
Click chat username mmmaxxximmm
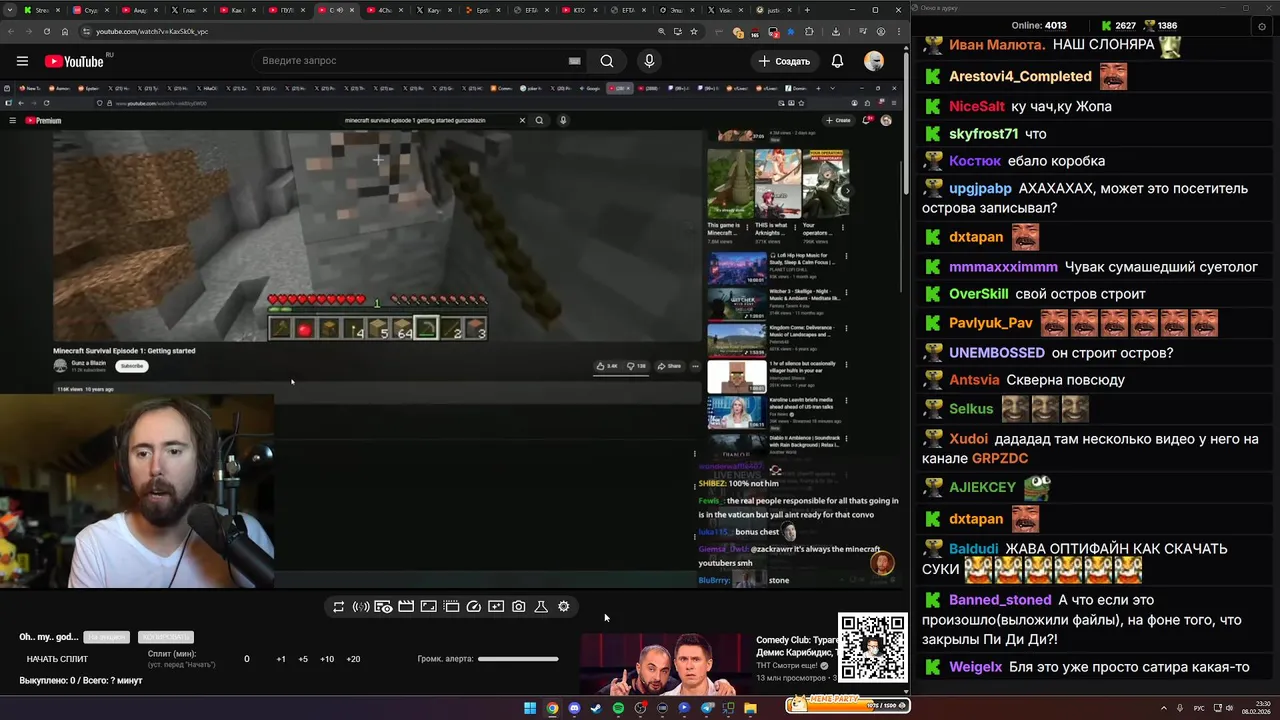tap(1003, 267)
